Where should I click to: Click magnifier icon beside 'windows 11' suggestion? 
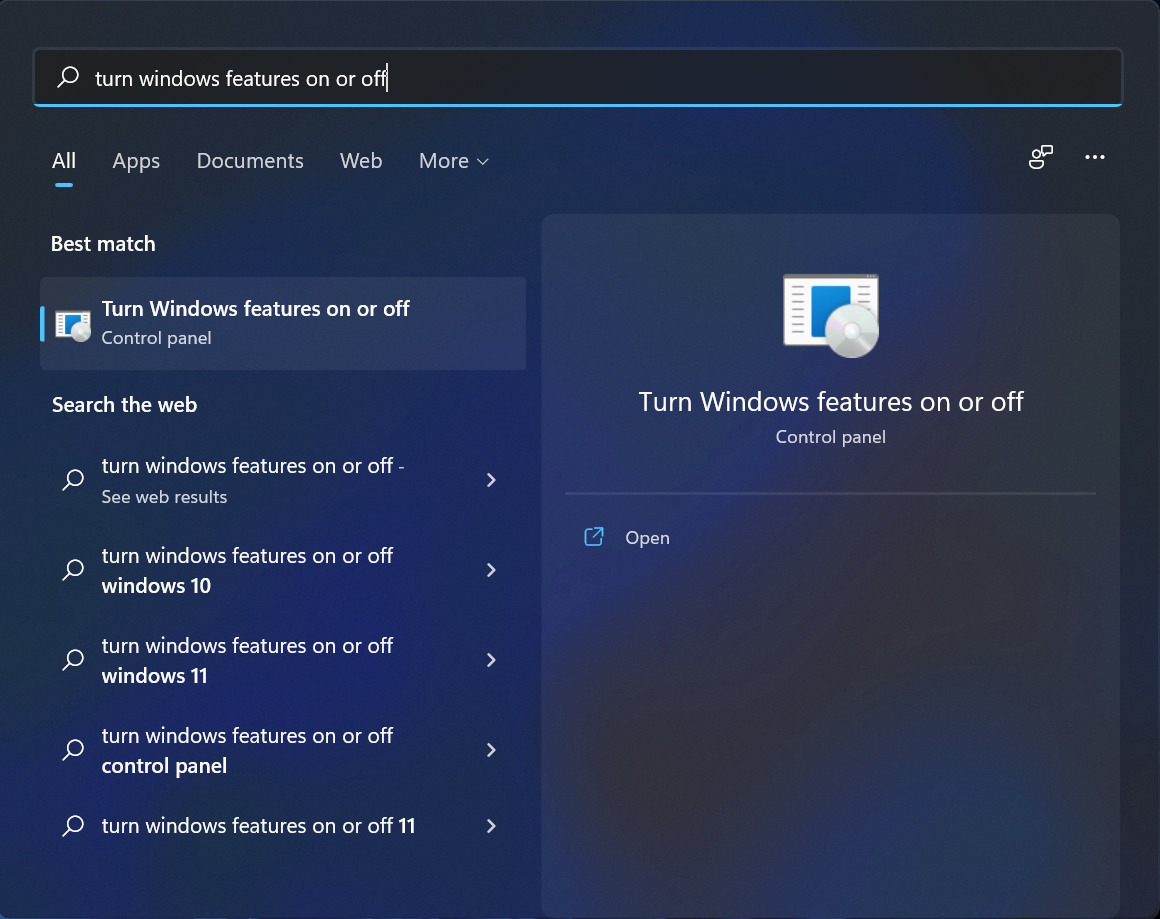(73, 659)
